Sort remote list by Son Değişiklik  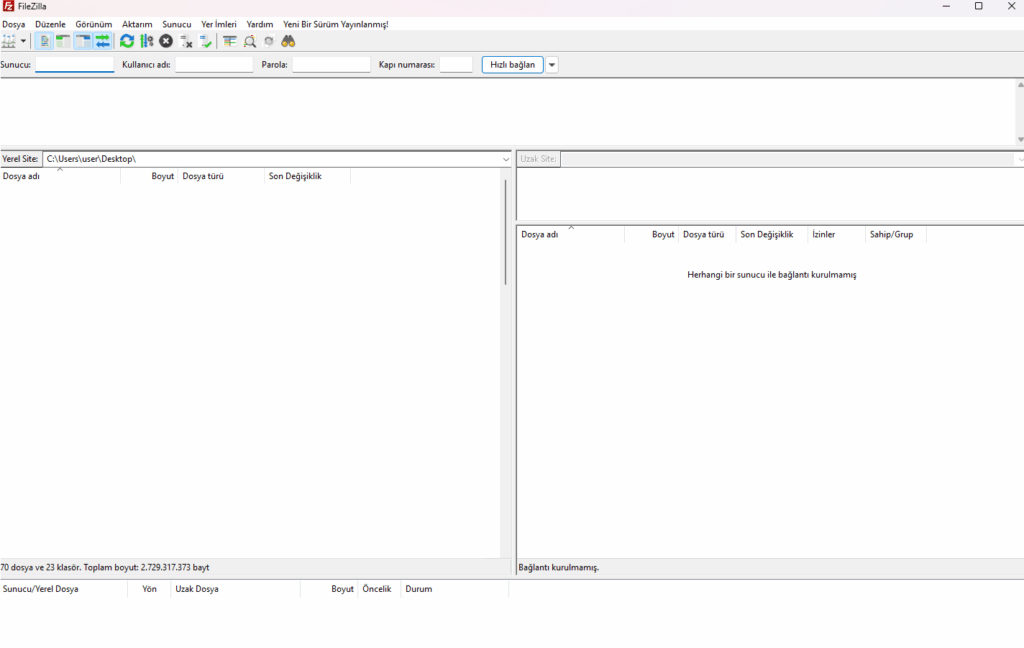pos(771,235)
